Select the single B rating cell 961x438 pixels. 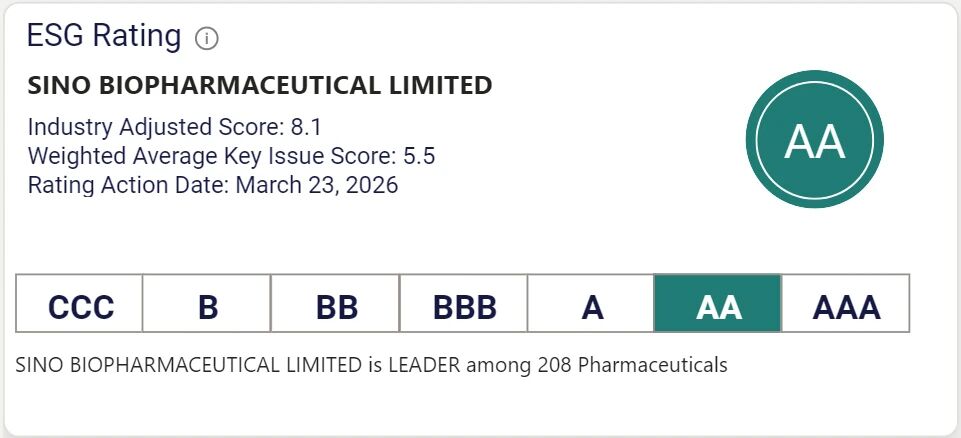[207, 305]
